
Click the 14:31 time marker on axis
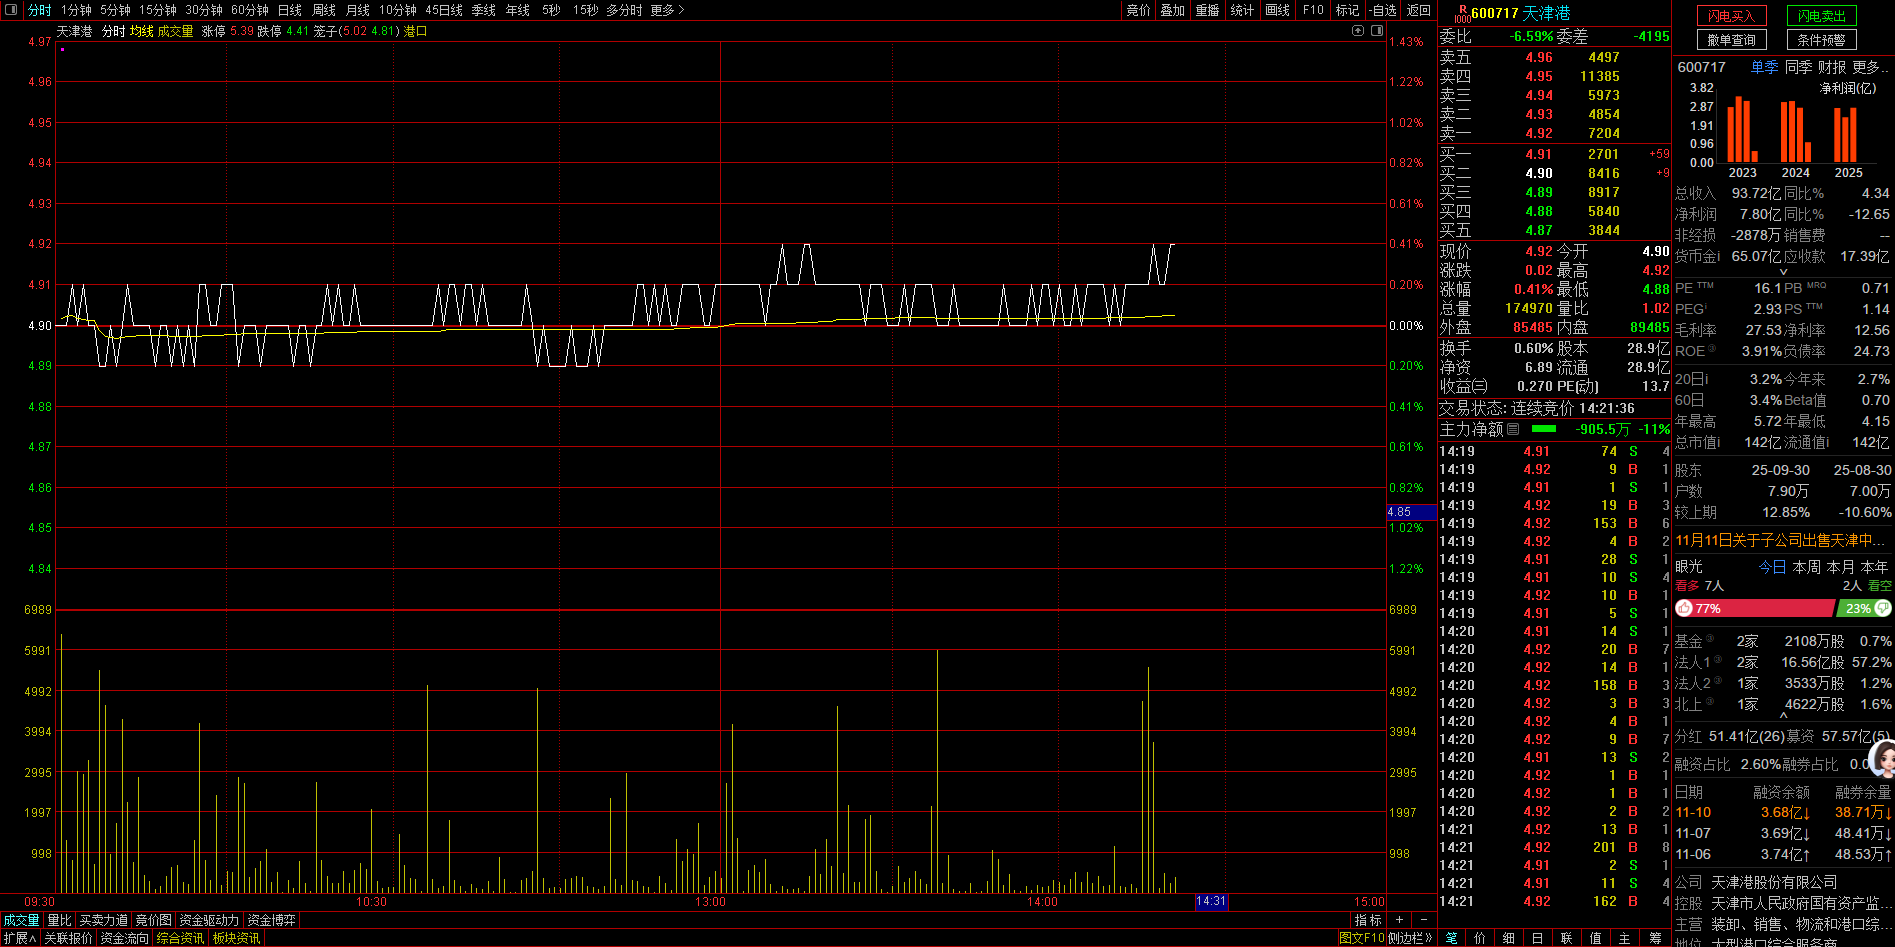pyautogui.click(x=1211, y=902)
